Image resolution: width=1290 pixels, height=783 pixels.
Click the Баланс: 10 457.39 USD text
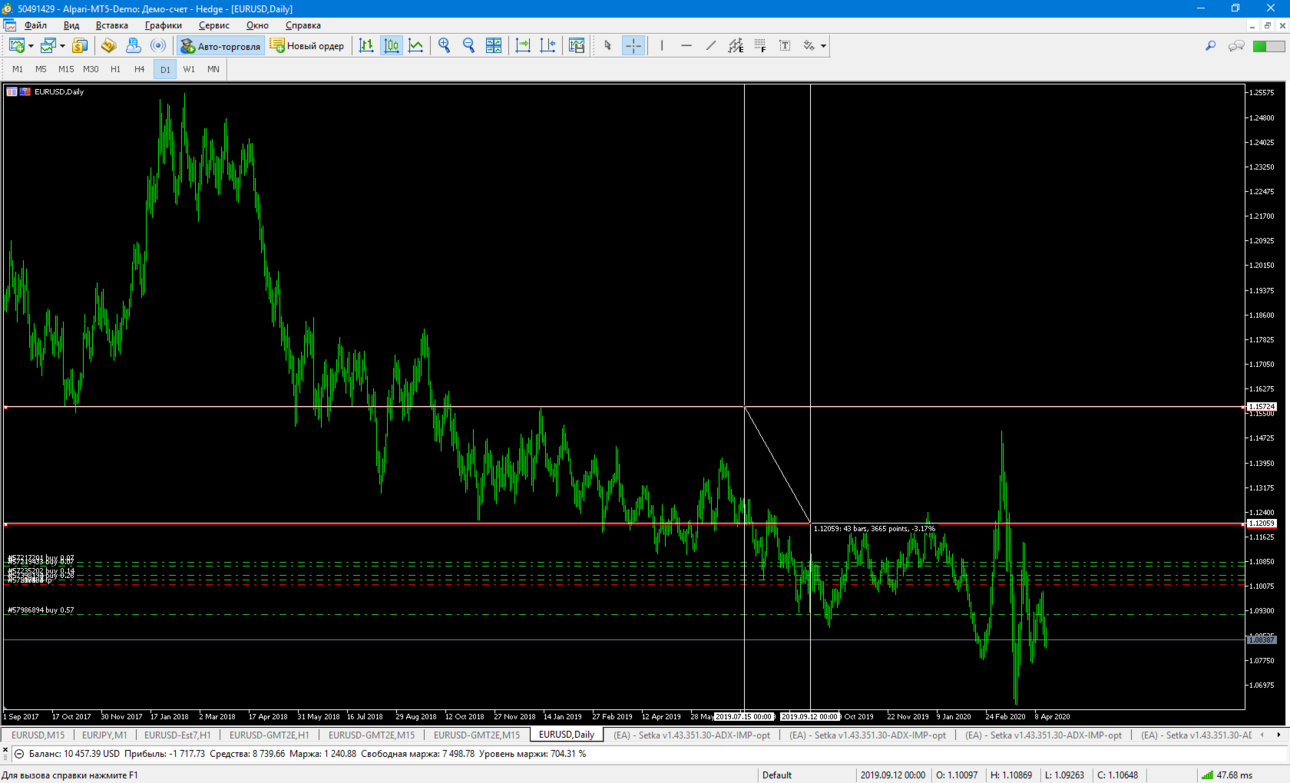(74, 754)
